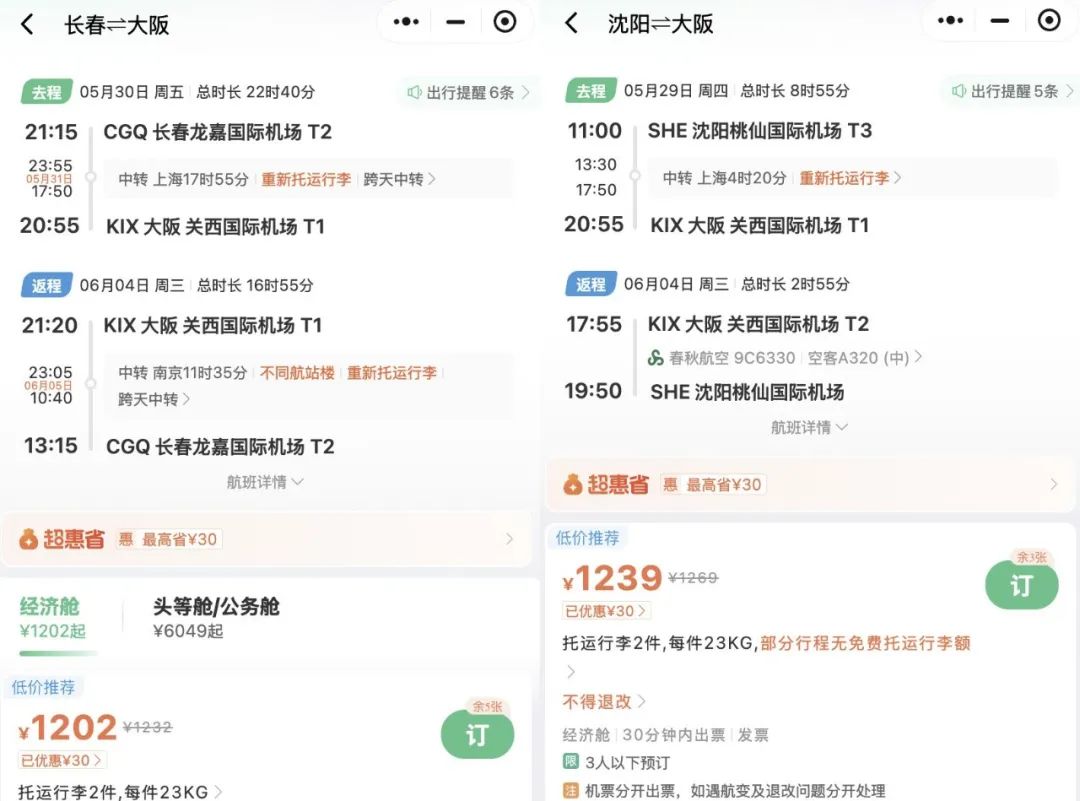
Task: Tap crossed-out ¥1232 original price
Action: click(147, 727)
